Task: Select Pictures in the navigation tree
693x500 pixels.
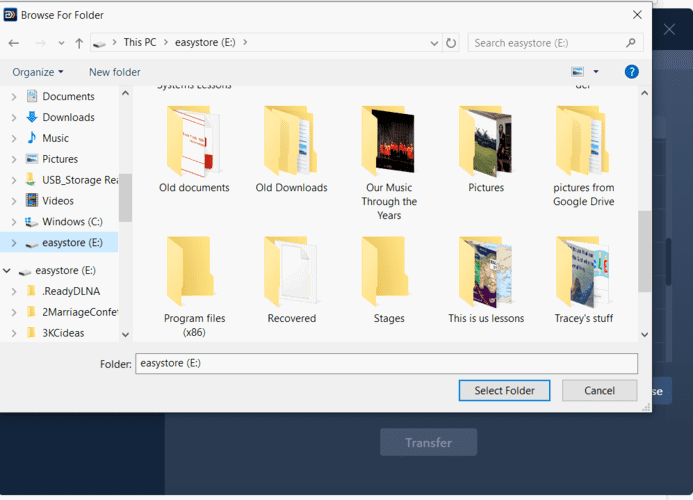Action: click(x=60, y=159)
